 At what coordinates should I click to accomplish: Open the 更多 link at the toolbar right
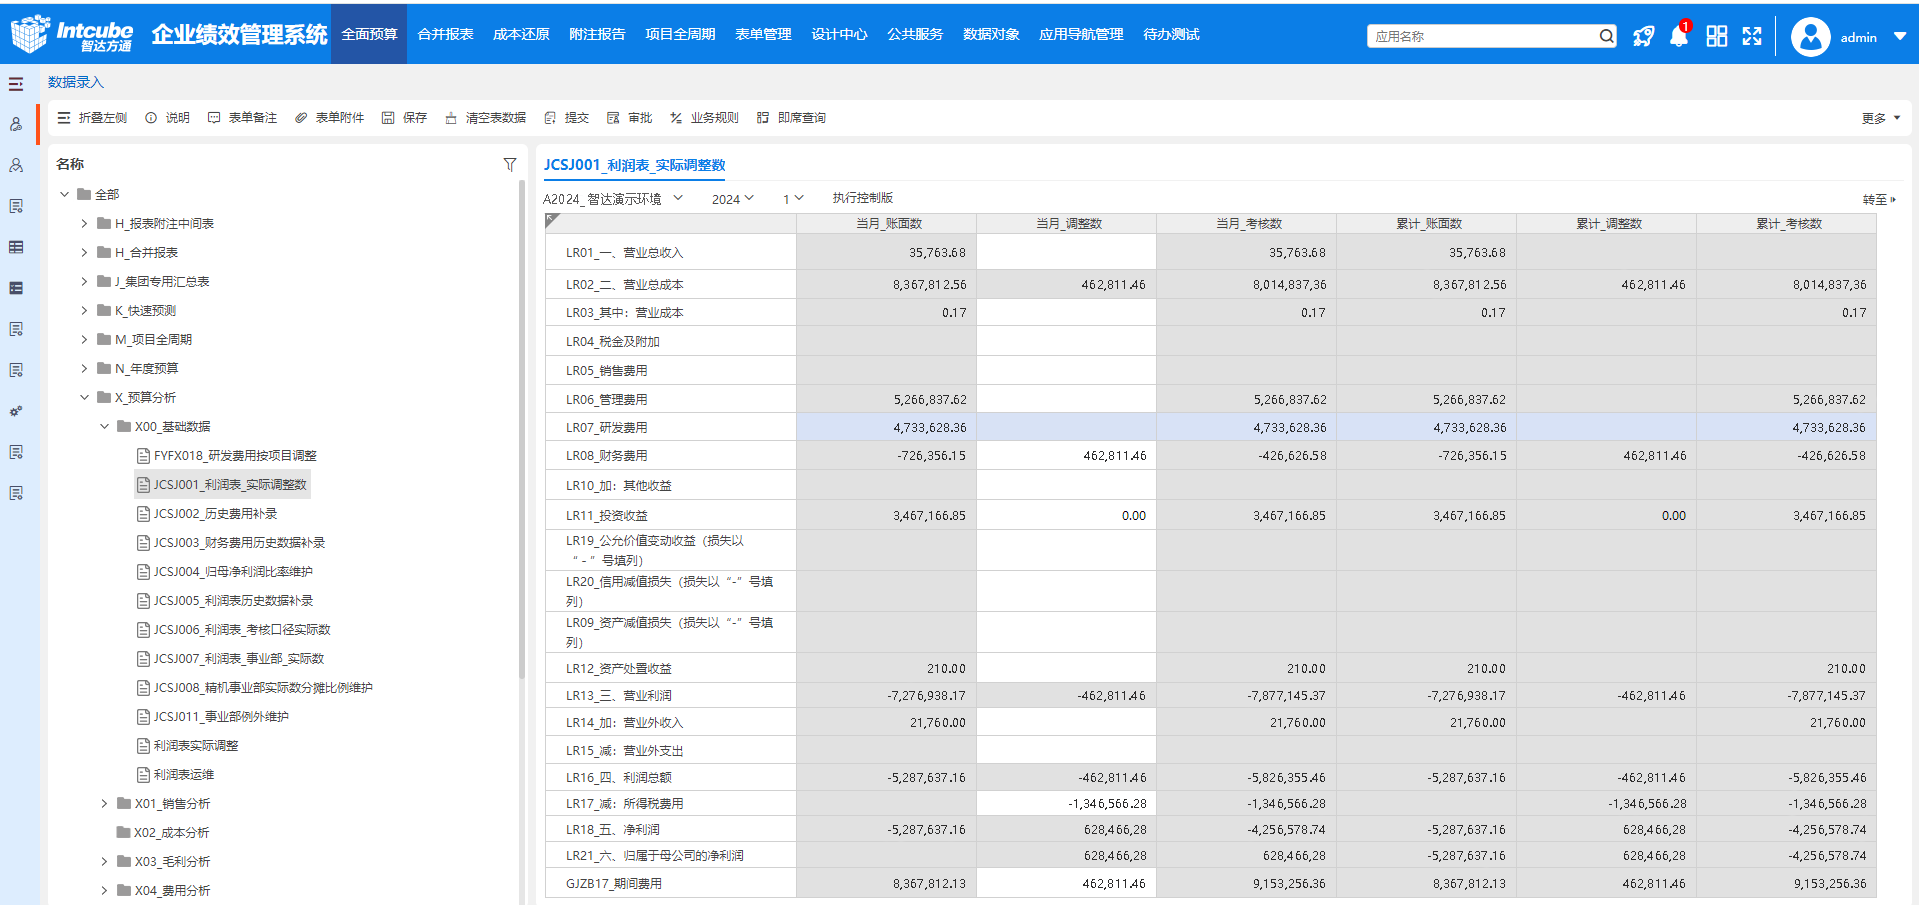[x=1874, y=117]
